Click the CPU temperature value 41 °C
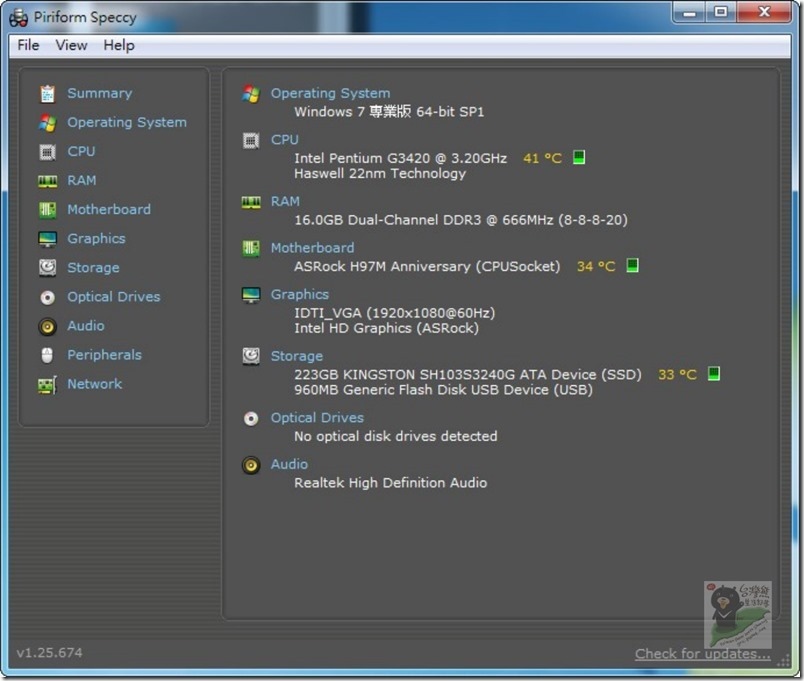The height and width of the screenshot is (681, 804). click(542, 158)
